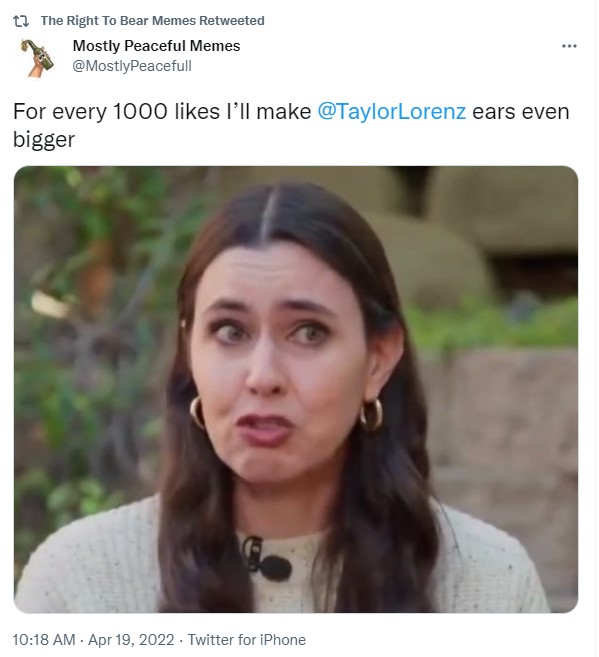Click the Mostly Peaceful Memes display name
The image size is (599, 657).
156,46
